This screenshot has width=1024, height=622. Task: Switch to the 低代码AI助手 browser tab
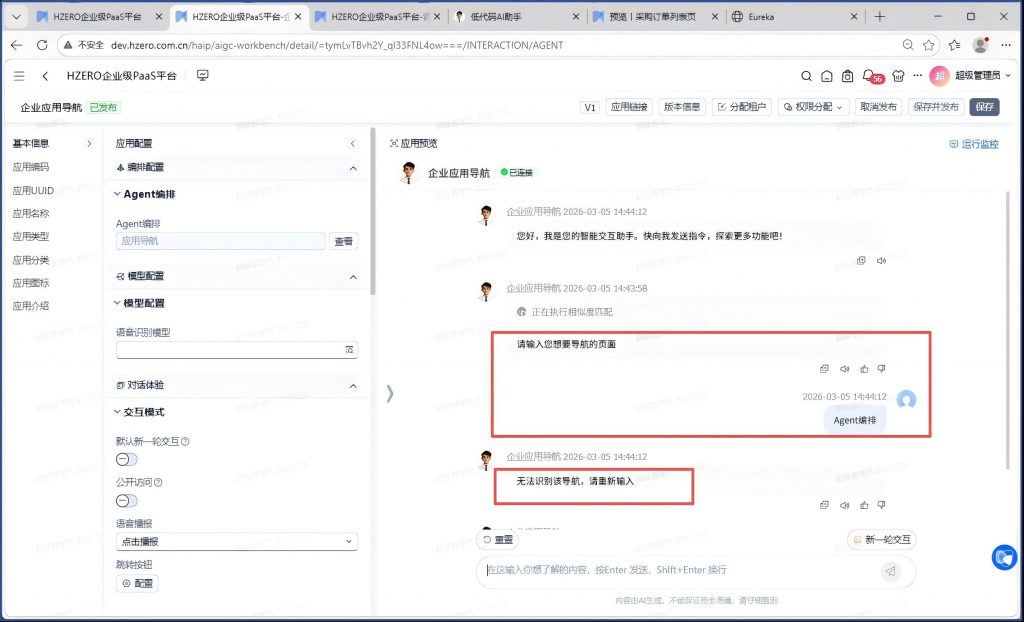tap(515, 17)
